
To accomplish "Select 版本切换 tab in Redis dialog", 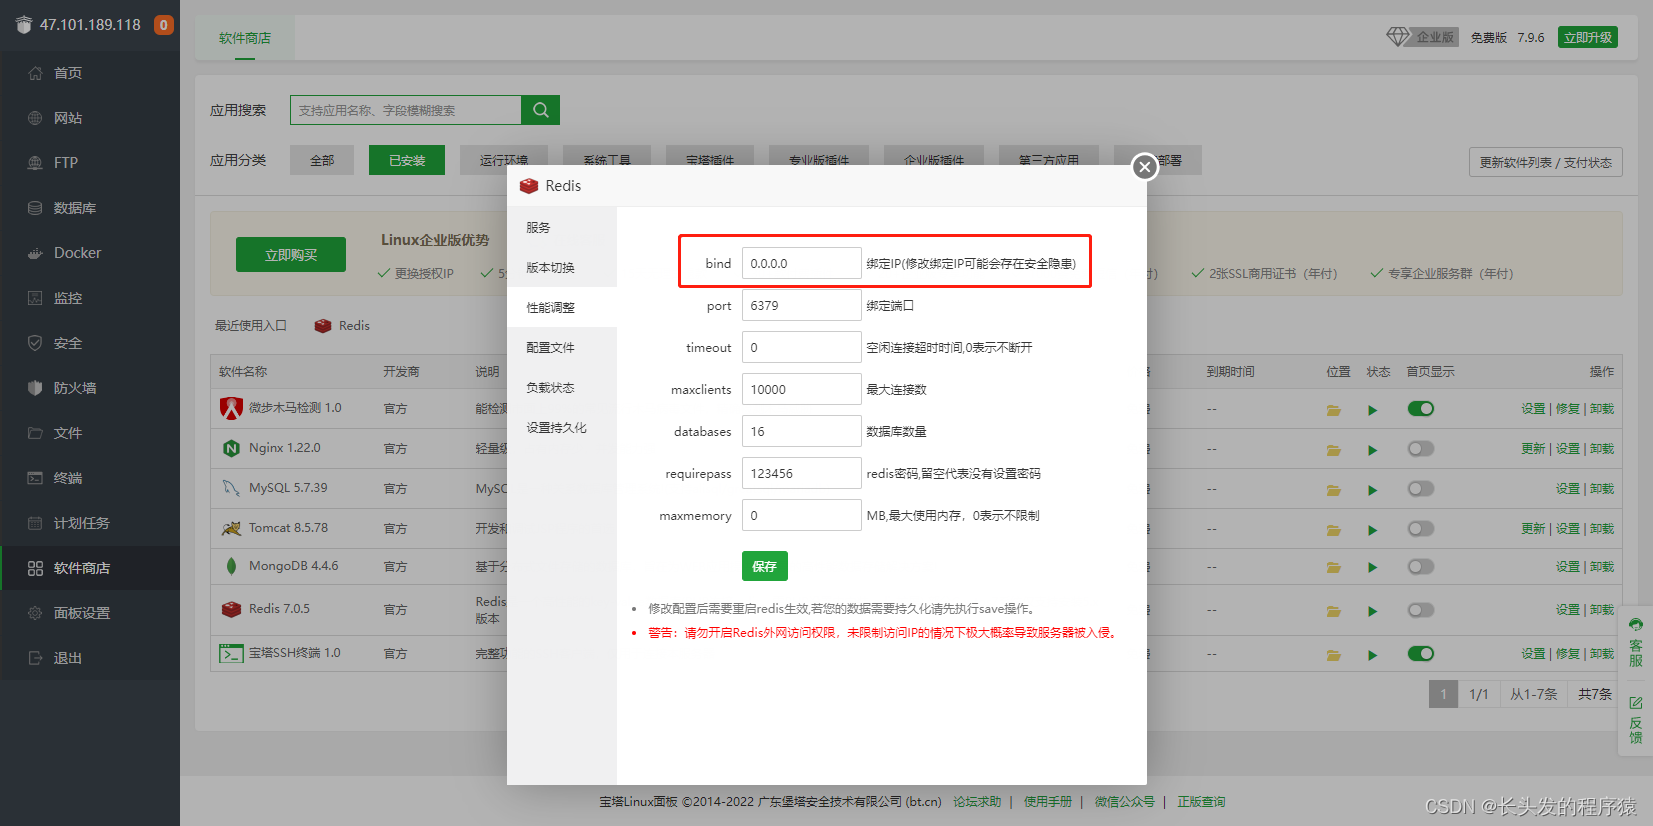I will [562, 267].
